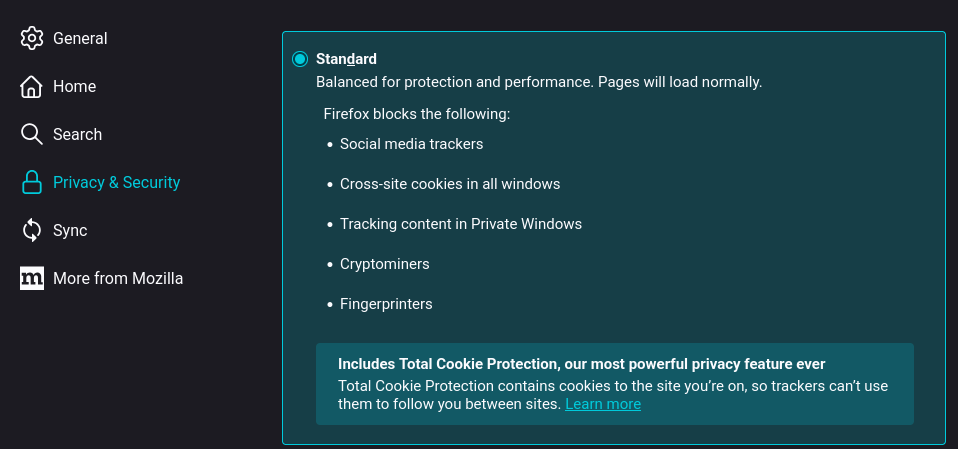958x449 pixels.
Task: Open the General settings category
Action: click(x=80, y=39)
